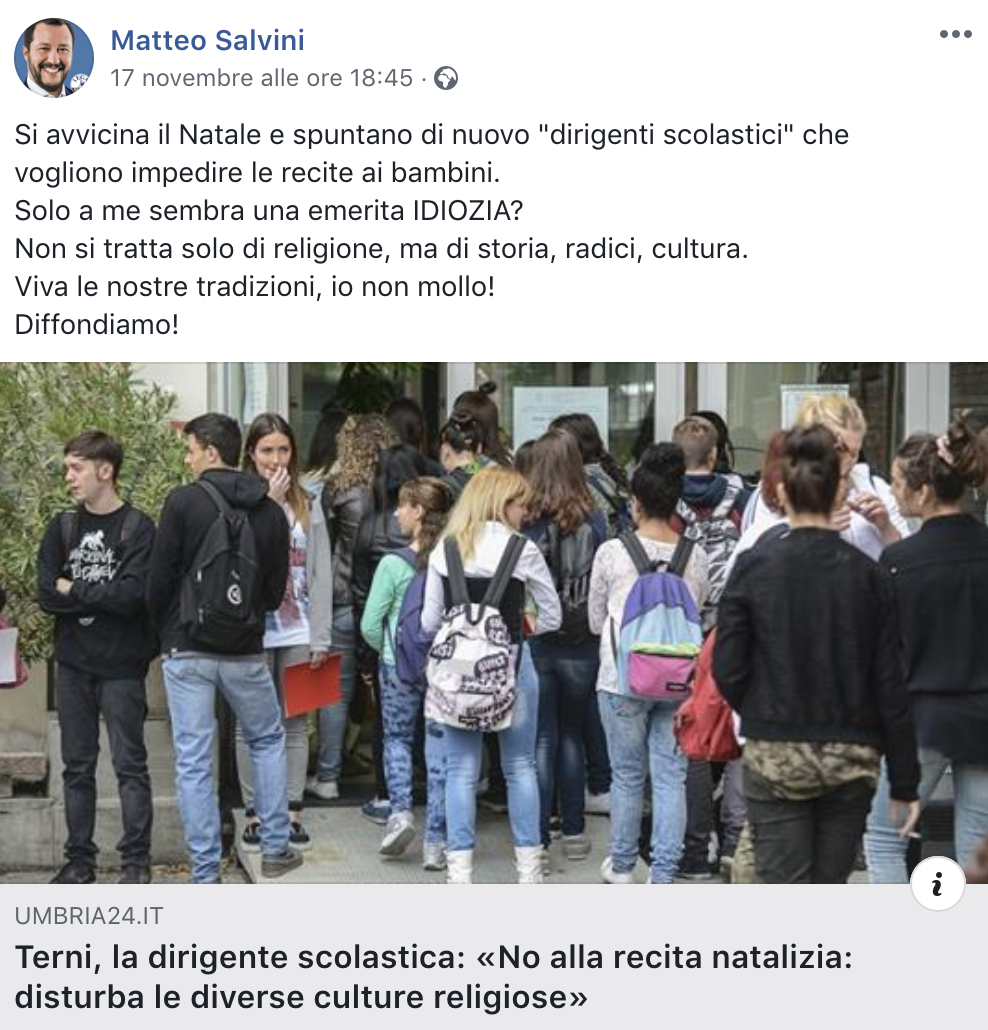Click the line containing the word IDIOZIA
This screenshot has height=1030, width=988.
(269, 211)
